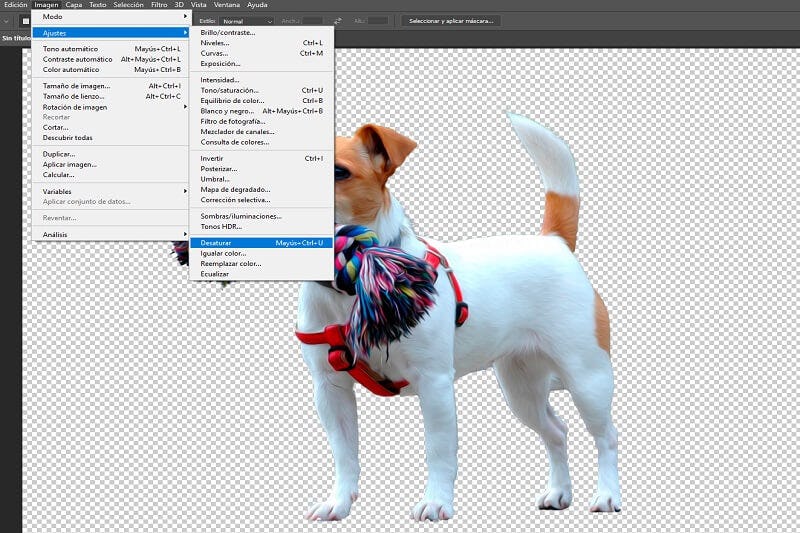Open the Vista menu
The image size is (800, 533).
tap(198, 5)
